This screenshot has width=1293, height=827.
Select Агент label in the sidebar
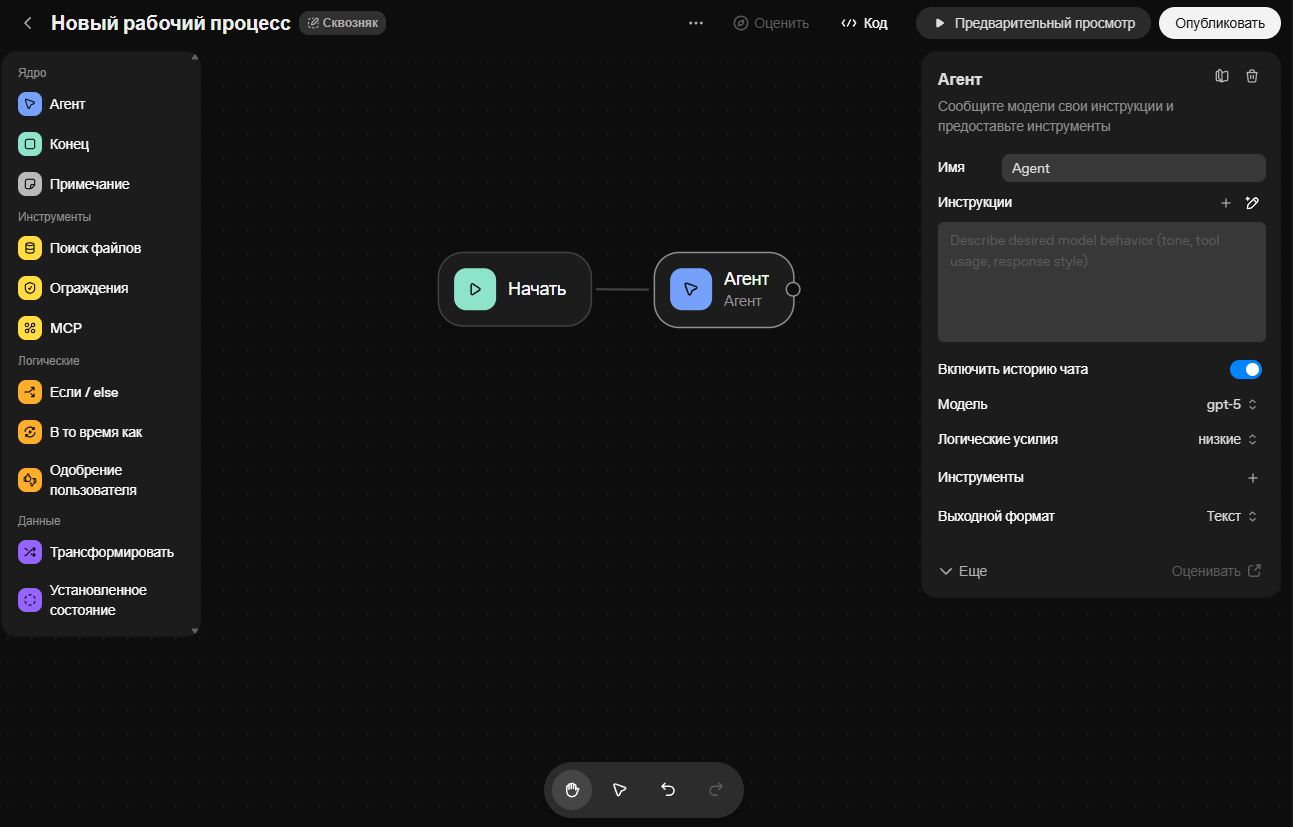(x=68, y=104)
